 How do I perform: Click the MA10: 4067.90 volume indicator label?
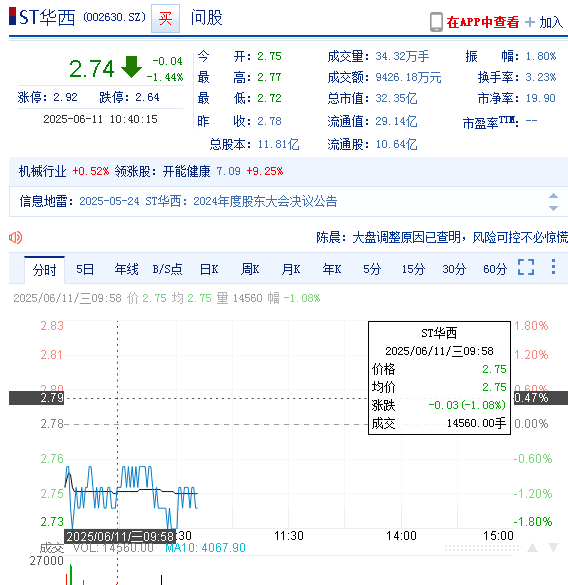[x=205, y=548]
